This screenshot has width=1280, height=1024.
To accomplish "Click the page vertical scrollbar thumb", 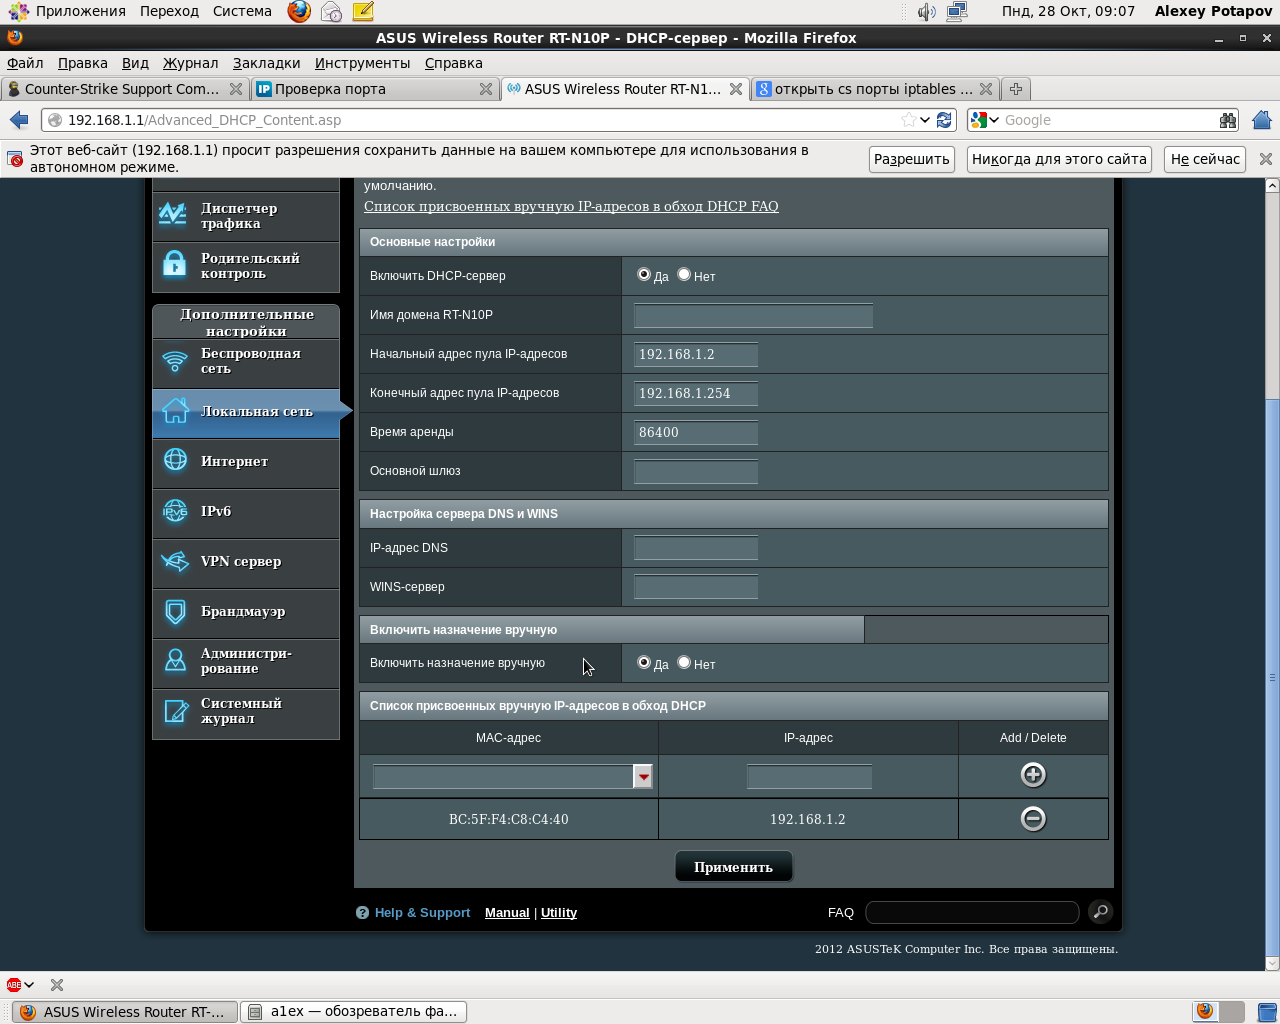I will pyautogui.click(x=1272, y=677).
